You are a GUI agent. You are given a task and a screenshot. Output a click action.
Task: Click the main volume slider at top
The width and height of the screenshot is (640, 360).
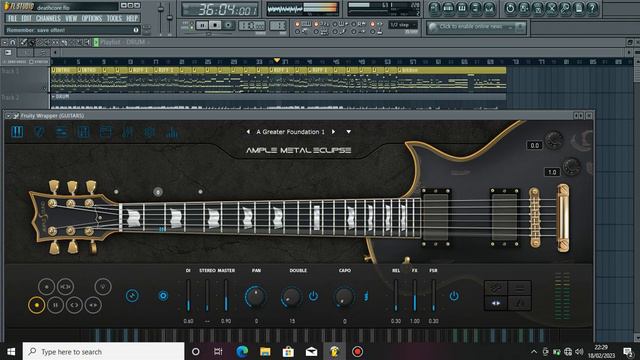161,18
